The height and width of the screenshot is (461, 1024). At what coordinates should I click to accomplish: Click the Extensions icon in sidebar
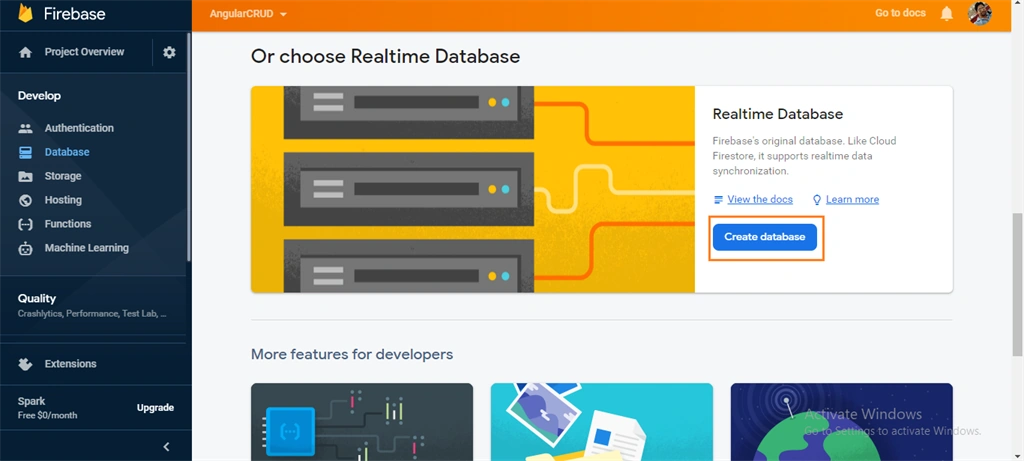[25, 364]
